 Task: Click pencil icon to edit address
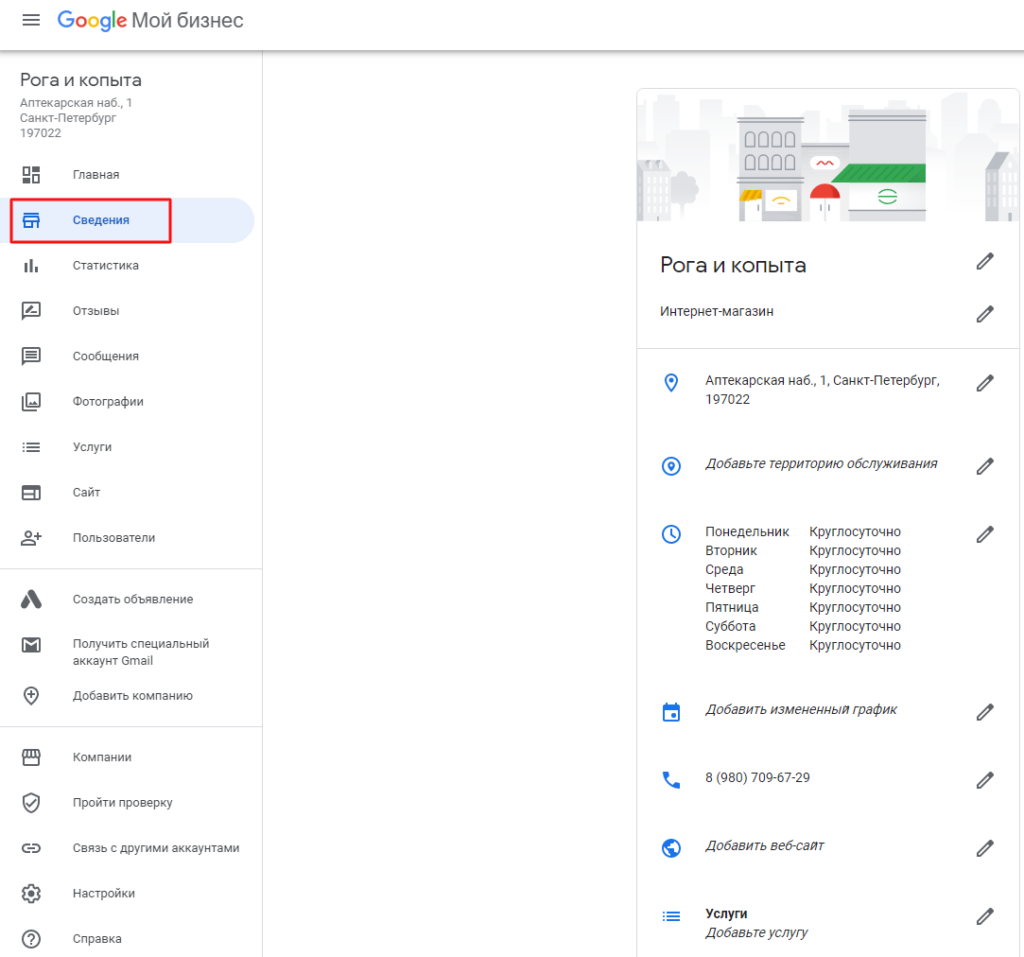click(985, 383)
